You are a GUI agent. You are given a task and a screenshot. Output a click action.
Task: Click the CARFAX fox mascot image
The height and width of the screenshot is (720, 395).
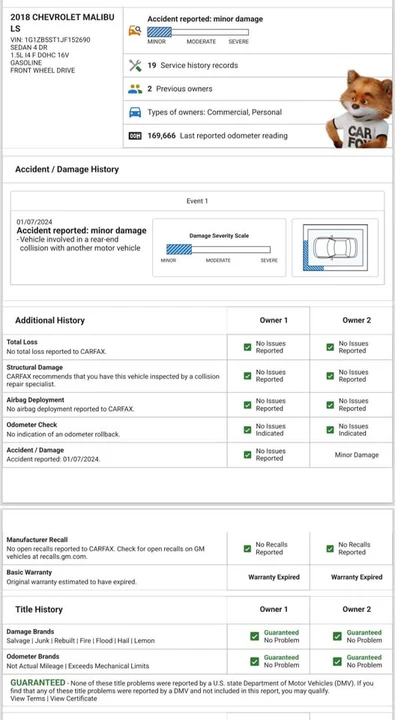click(x=360, y=108)
